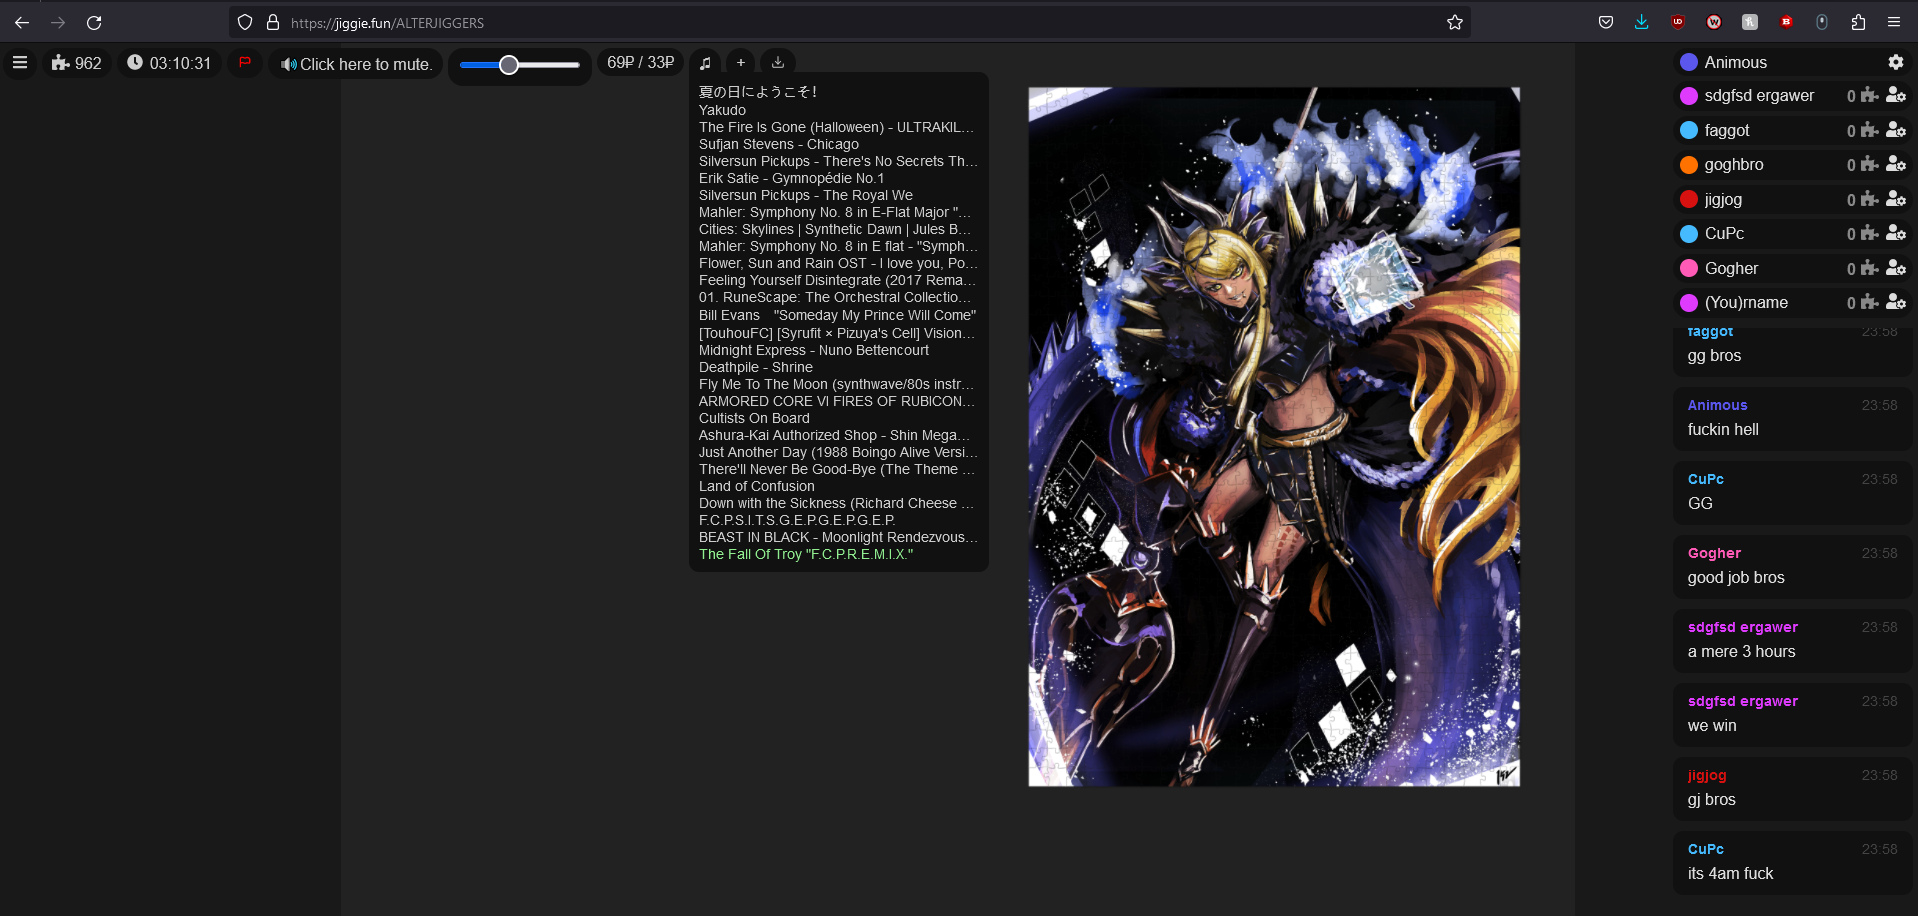
Task: Open user settings for goghbro
Action: point(1896,165)
